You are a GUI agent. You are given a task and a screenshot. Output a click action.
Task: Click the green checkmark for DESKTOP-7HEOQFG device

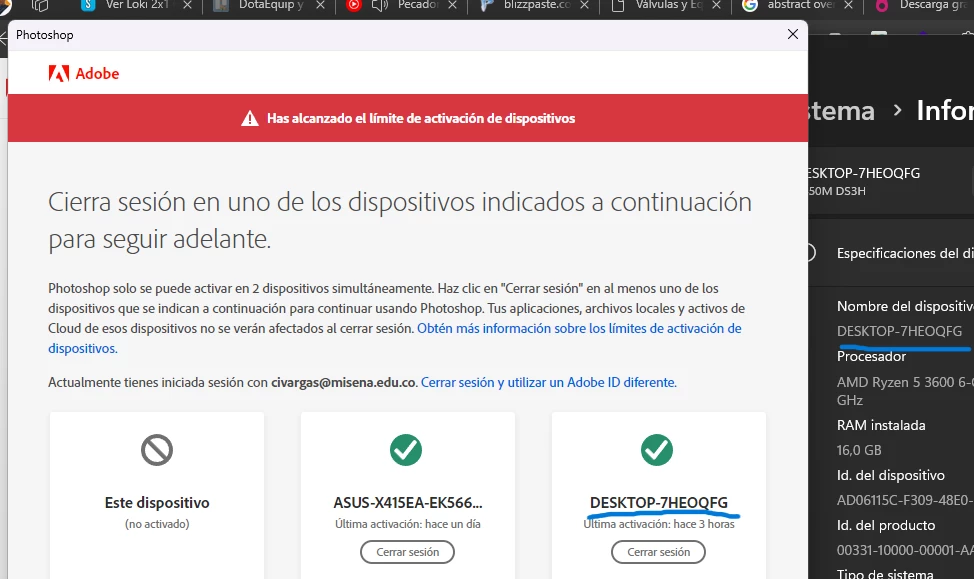[x=657, y=450]
